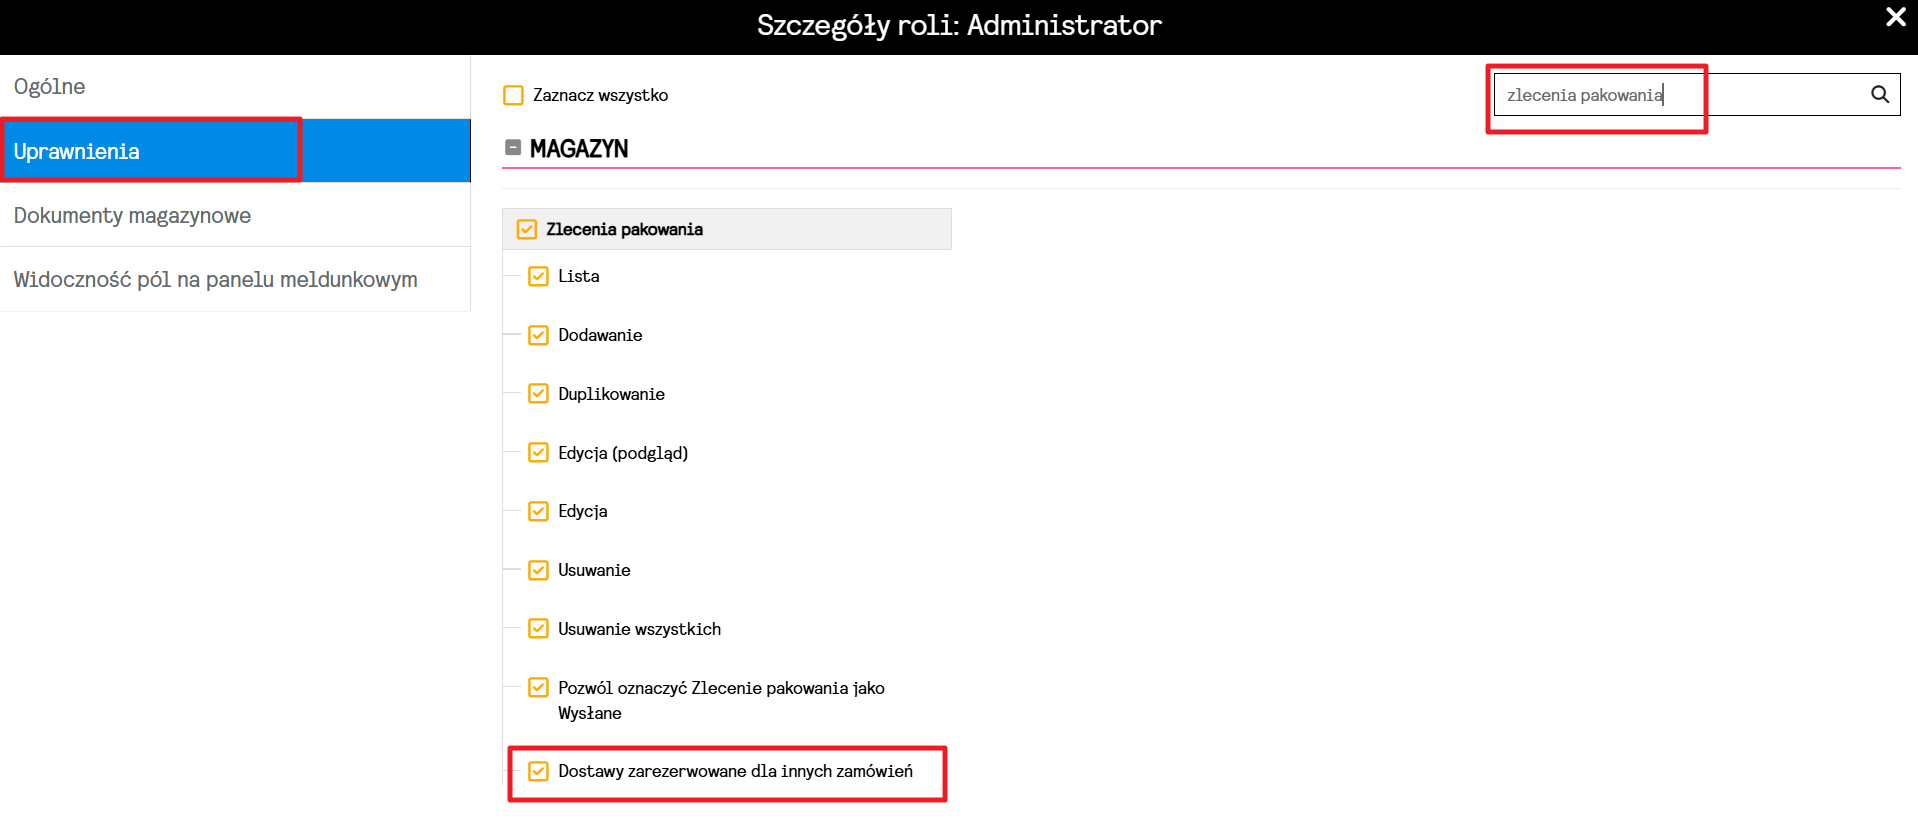Disable the Edycja permission checkbox
Screen dimensions: 1918x840
tap(538, 511)
